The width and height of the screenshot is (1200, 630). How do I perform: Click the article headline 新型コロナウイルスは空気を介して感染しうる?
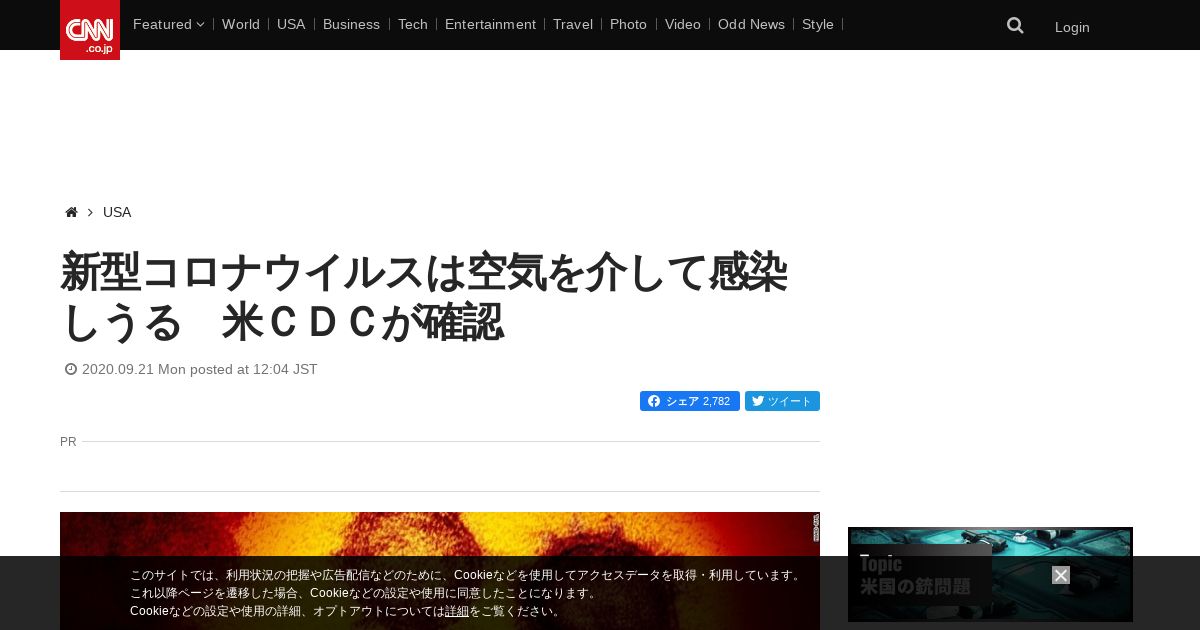point(424,296)
